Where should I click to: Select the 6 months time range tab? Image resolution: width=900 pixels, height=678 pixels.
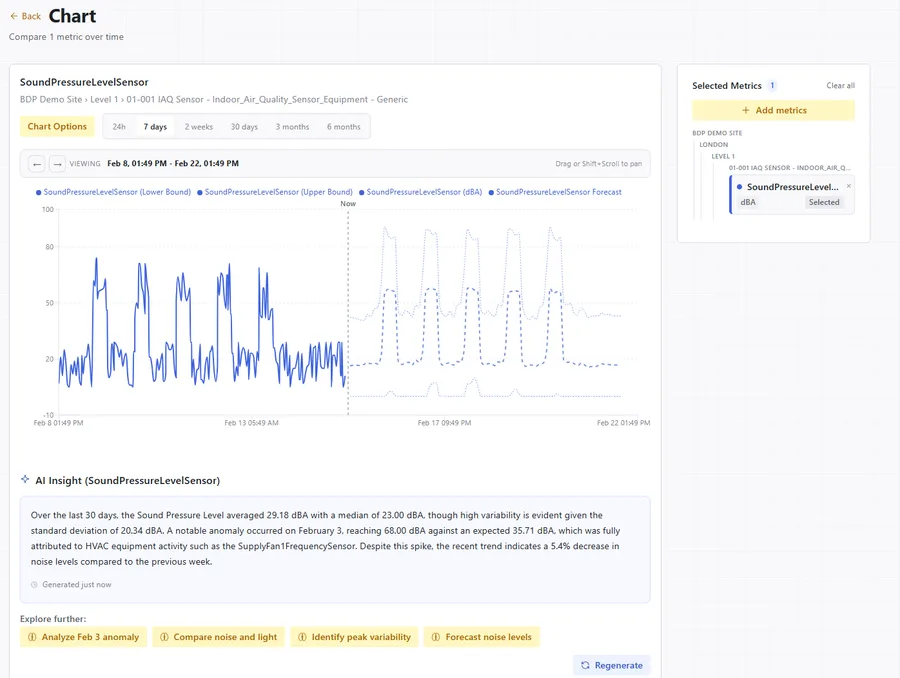(346, 127)
